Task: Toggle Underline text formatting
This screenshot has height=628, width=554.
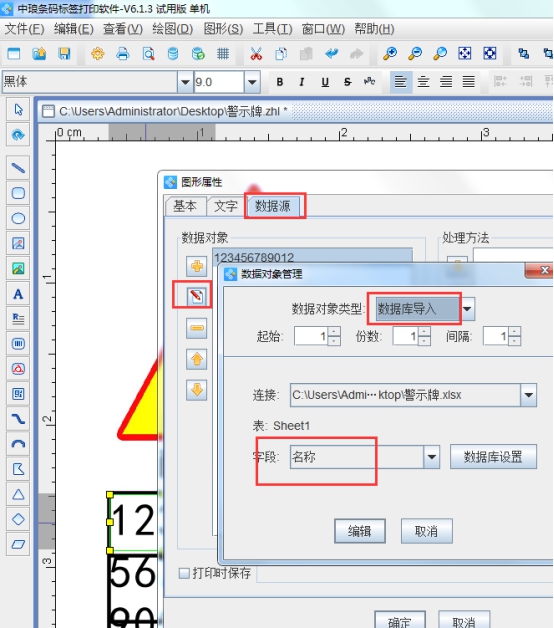Action: click(x=325, y=82)
